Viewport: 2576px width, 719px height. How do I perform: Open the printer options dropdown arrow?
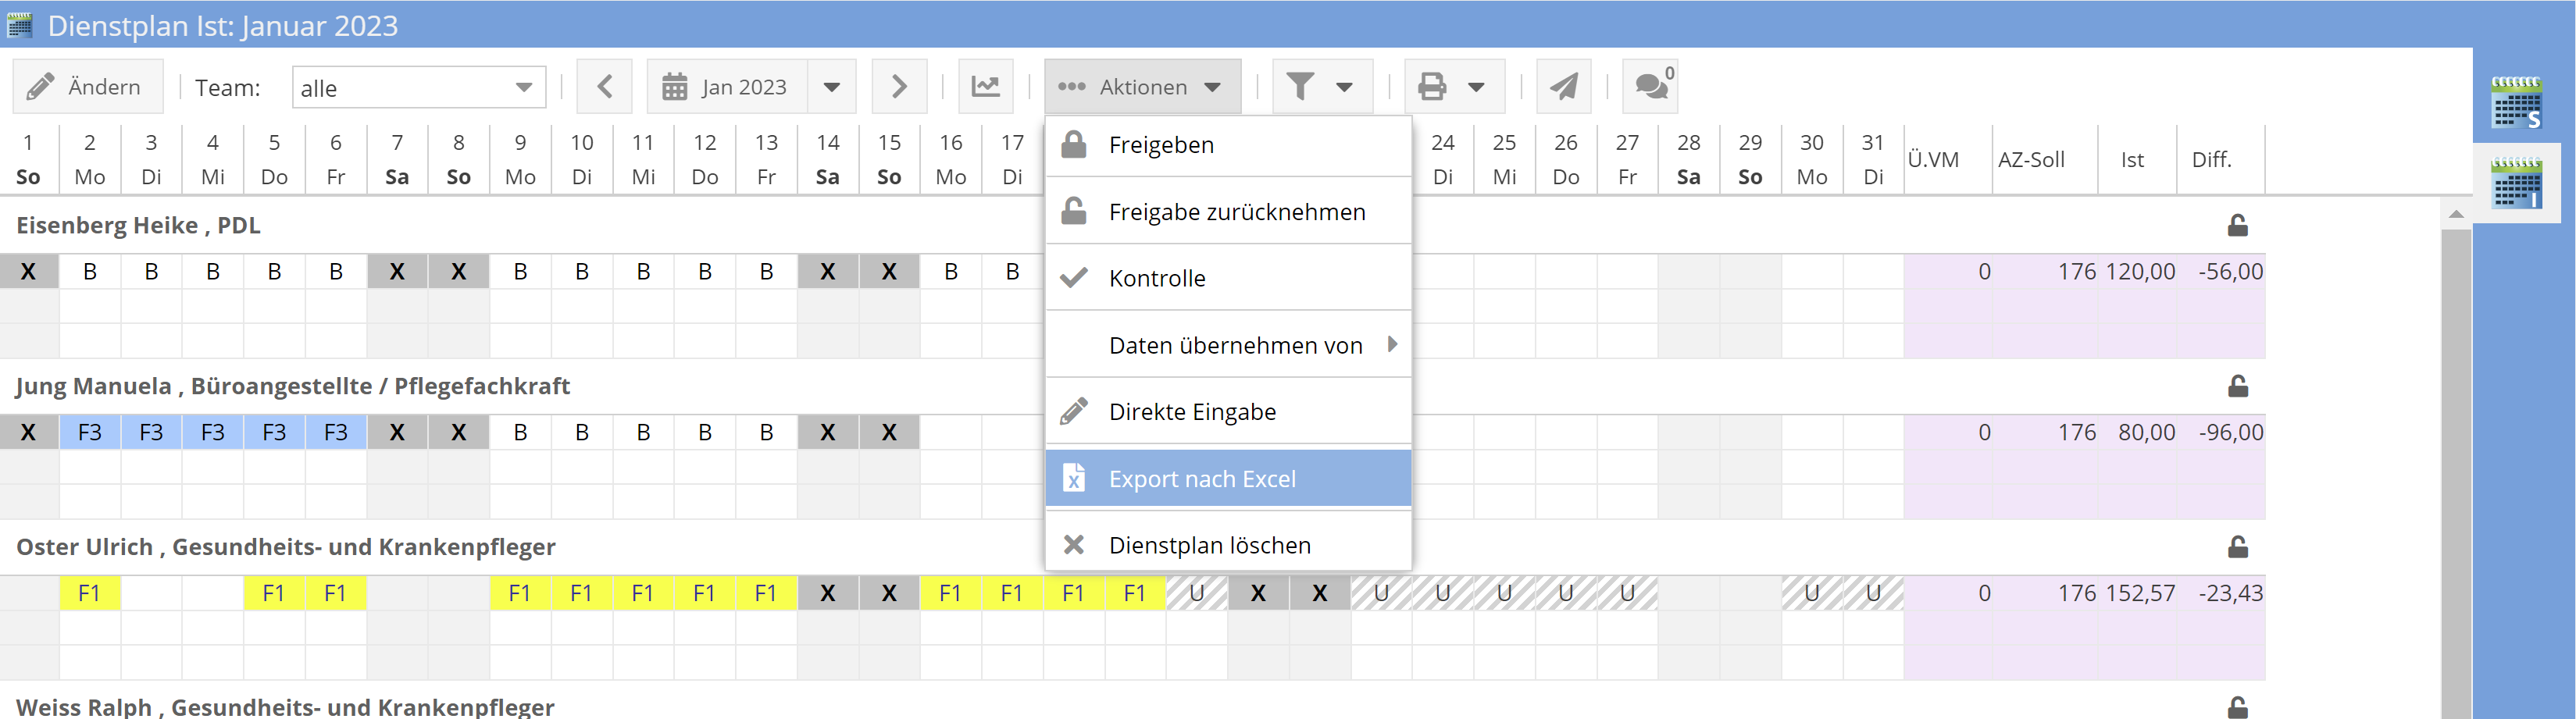(x=1478, y=86)
